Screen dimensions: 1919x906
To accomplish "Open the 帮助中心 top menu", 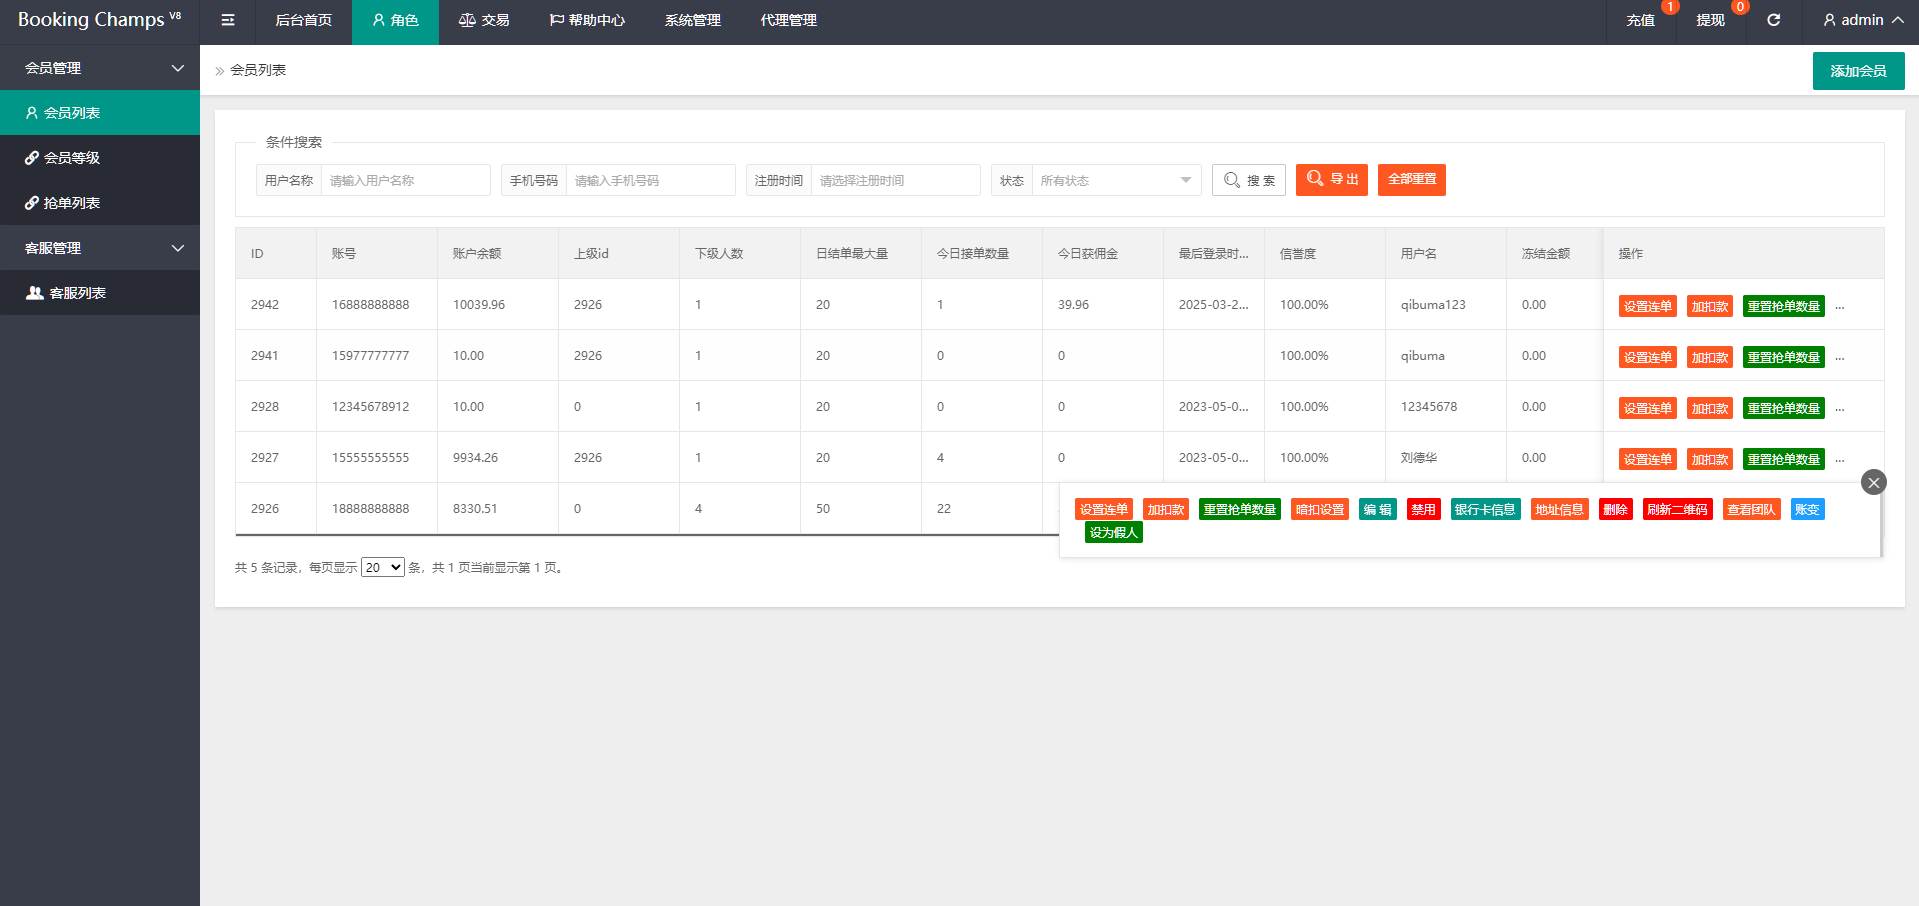I will [587, 20].
